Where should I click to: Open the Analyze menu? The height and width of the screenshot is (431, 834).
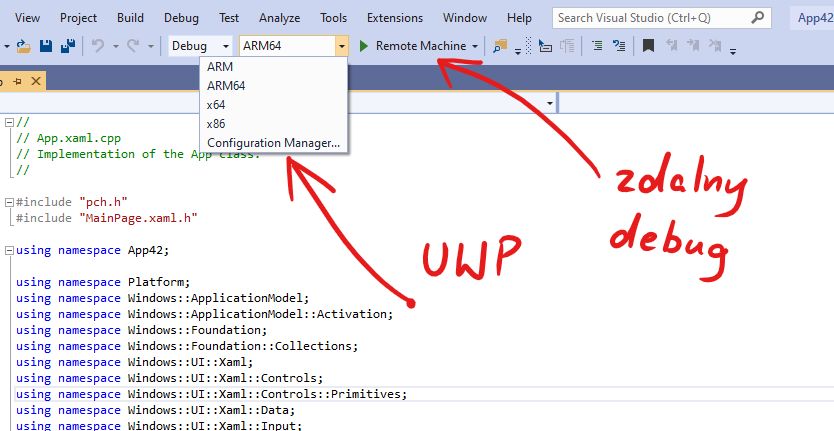[x=280, y=18]
